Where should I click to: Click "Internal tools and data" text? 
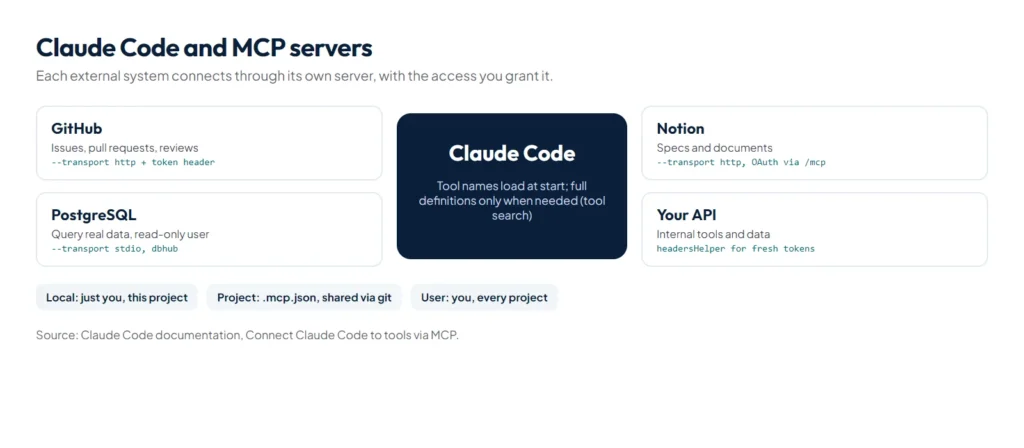point(713,234)
